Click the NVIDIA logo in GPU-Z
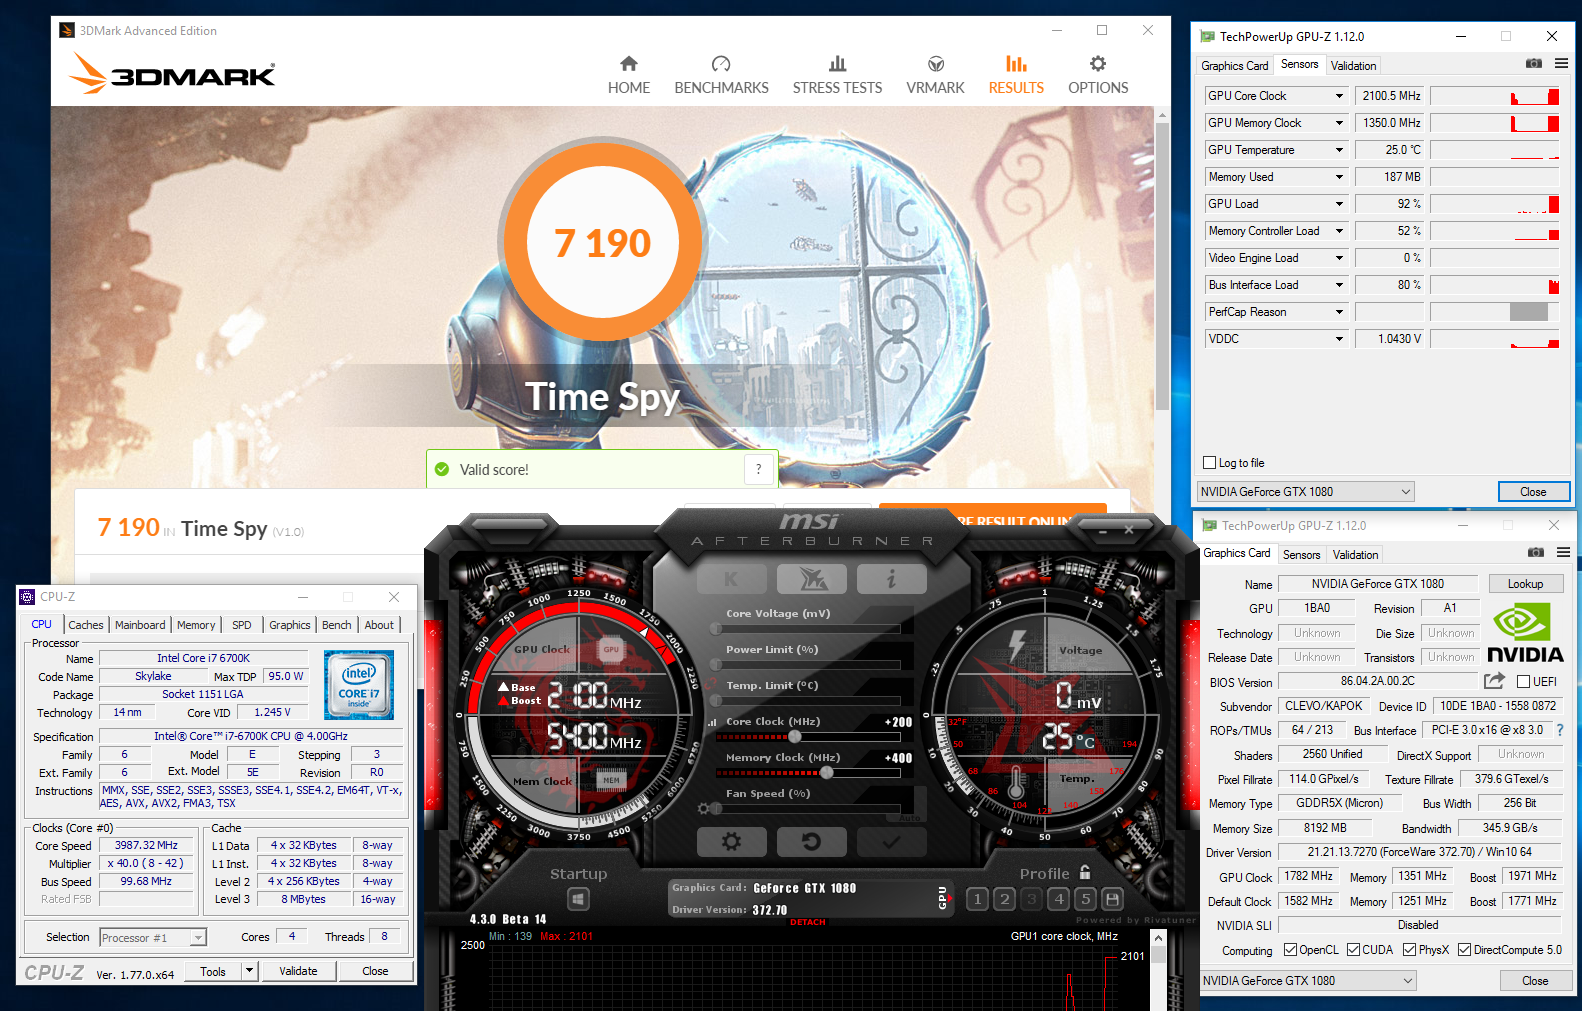 pos(1525,634)
